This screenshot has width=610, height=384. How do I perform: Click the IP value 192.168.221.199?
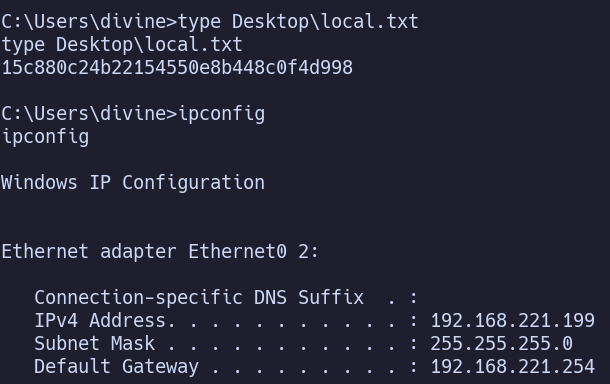pyautogui.click(x=513, y=321)
